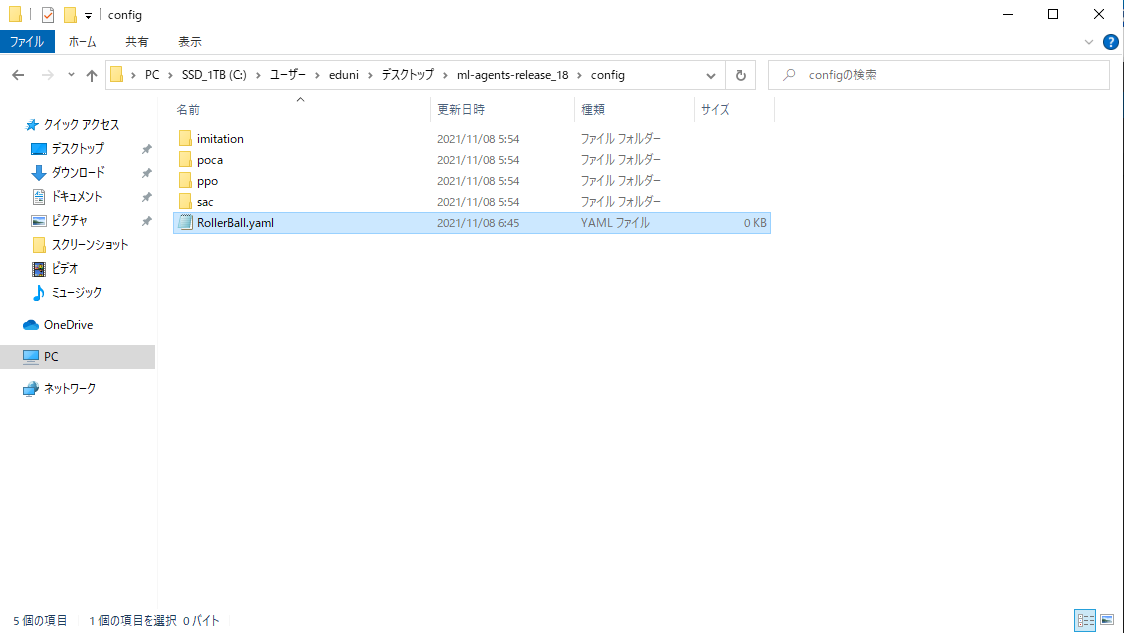Open the ファイル ribbon tab
This screenshot has width=1124, height=633.
pos(27,42)
